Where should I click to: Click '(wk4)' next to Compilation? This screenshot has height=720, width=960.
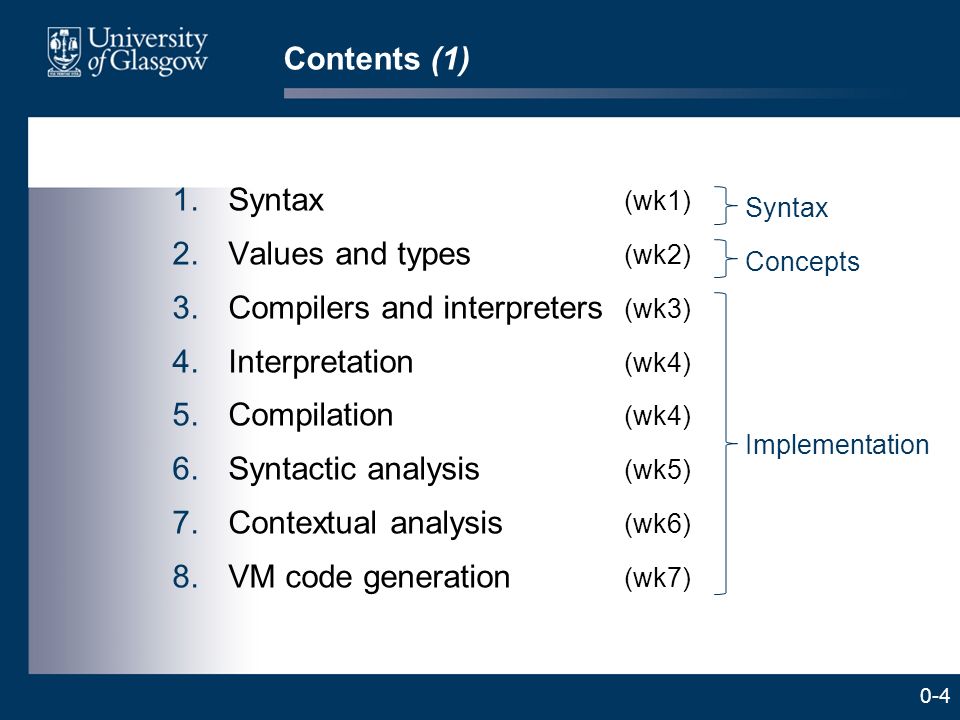pos(658,416)
